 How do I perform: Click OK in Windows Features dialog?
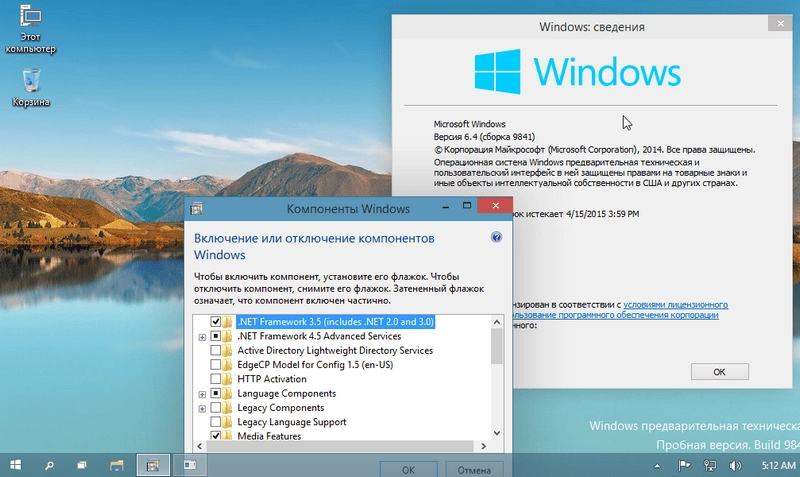click(408, 469)
